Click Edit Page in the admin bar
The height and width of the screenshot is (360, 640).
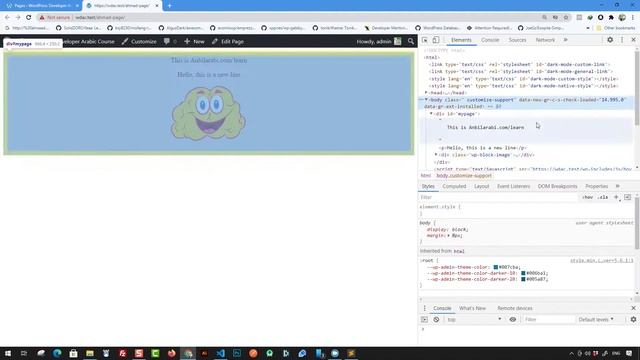[x=228, y=41]
